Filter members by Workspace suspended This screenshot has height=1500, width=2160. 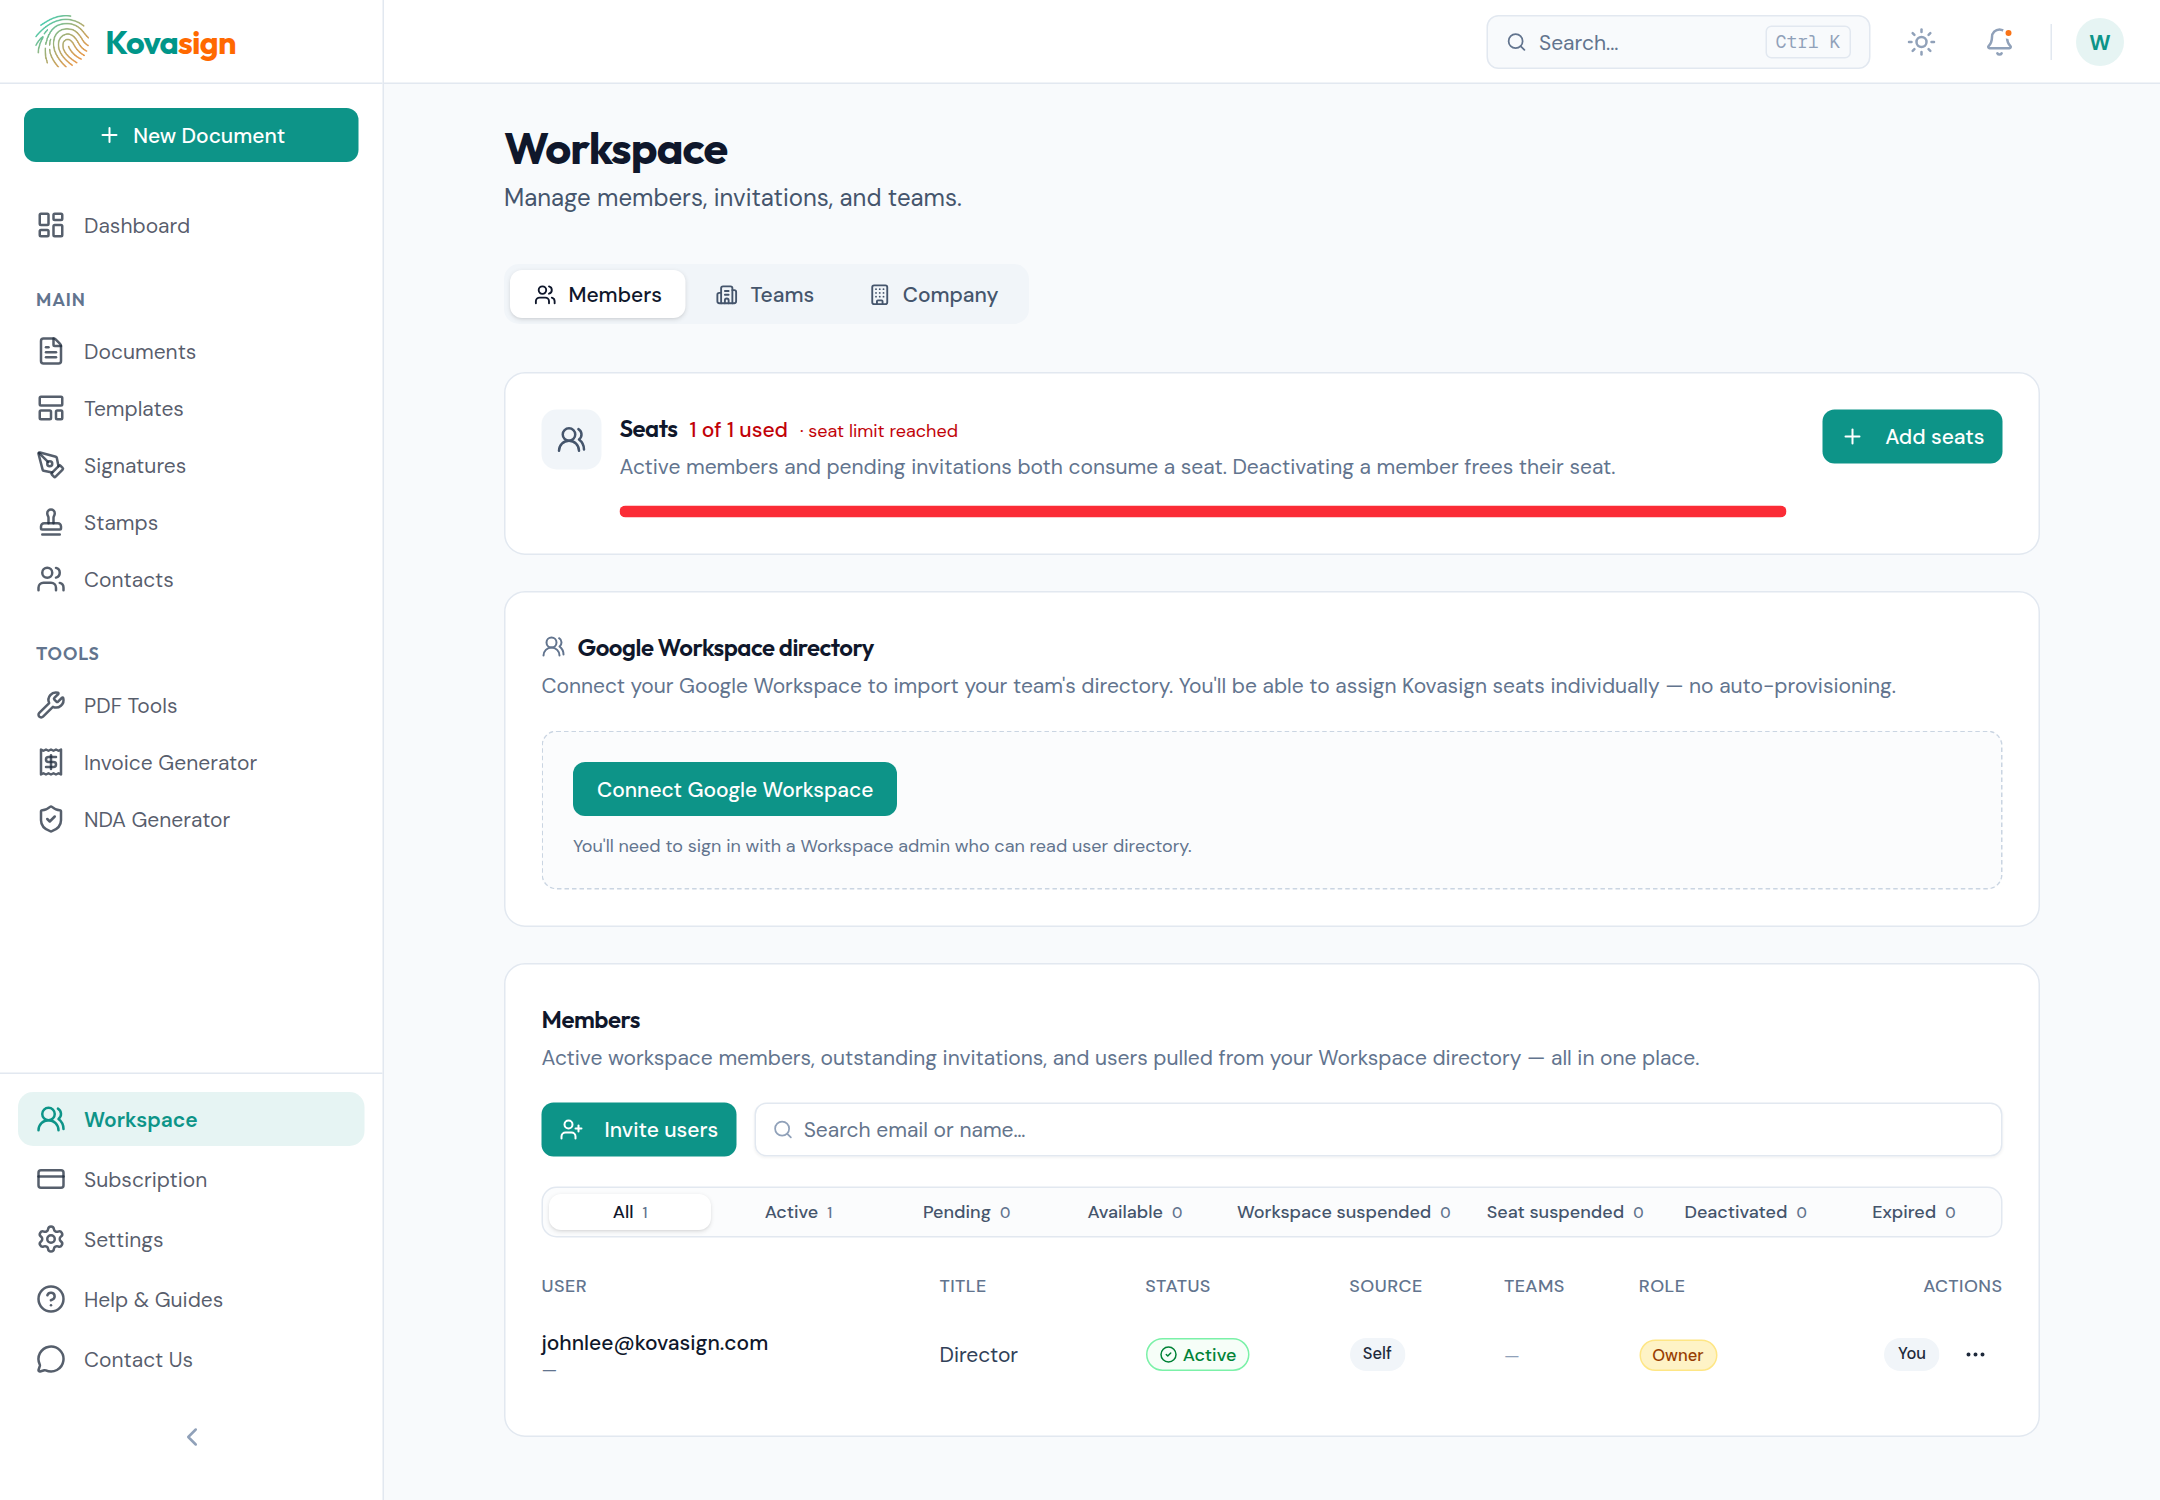point(1343,1212)
